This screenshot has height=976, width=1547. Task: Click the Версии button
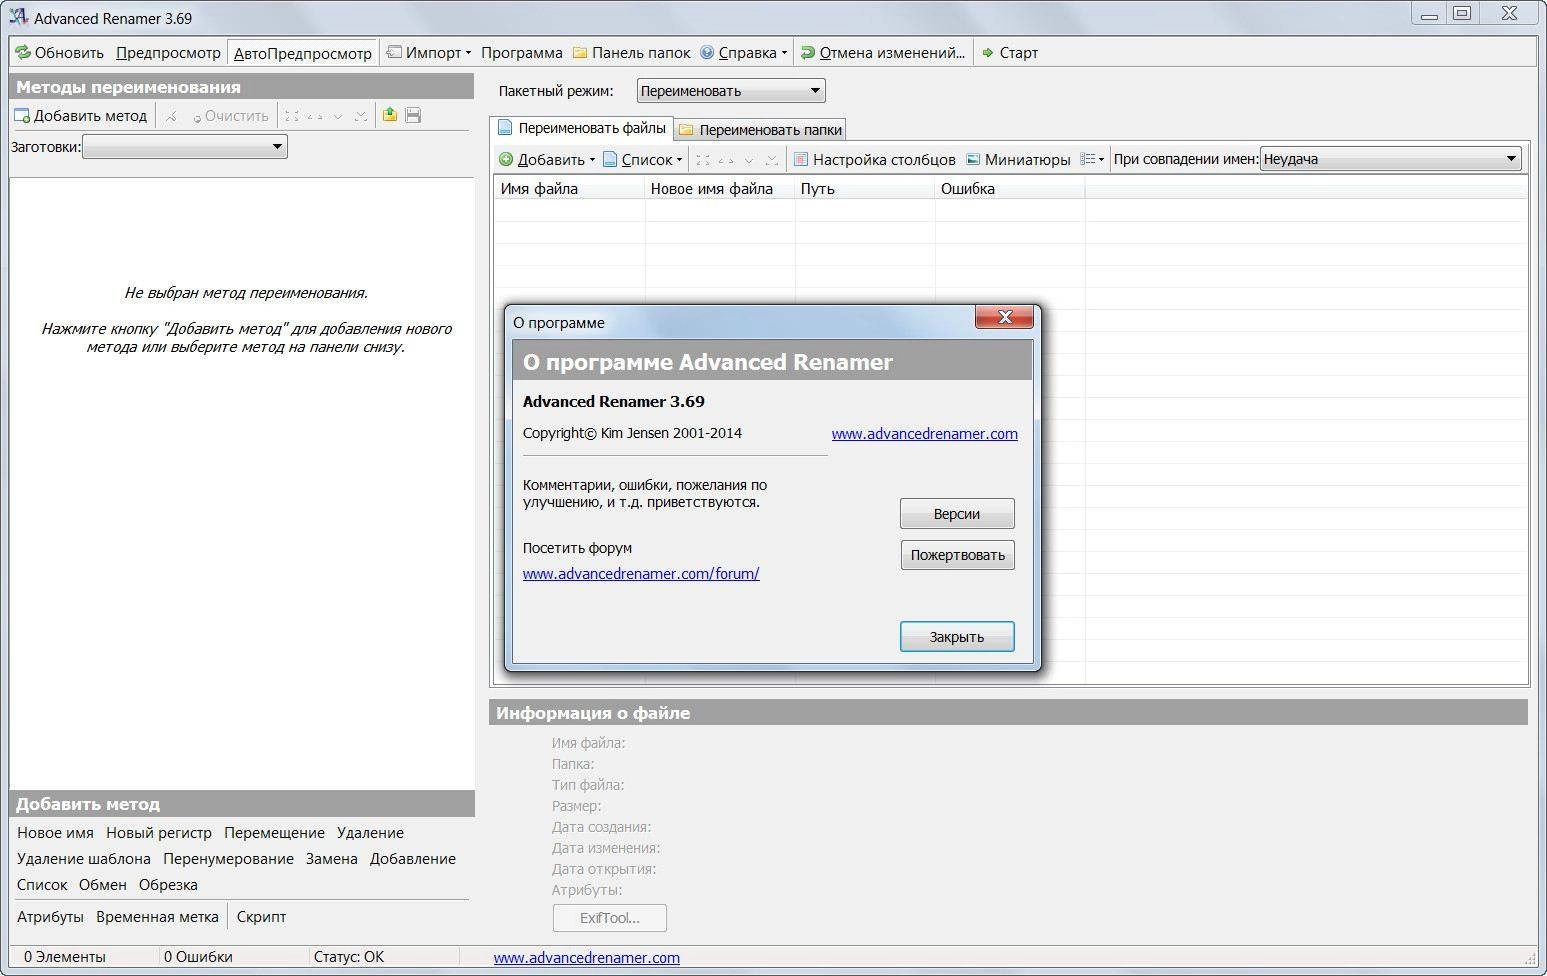957,514
